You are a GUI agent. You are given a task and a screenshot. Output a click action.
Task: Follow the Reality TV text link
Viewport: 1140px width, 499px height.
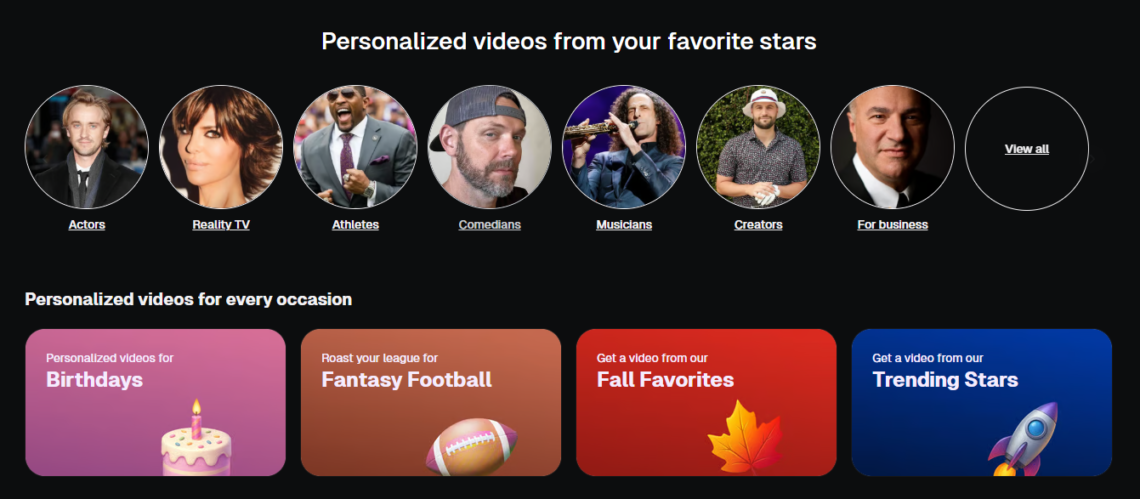221,225
